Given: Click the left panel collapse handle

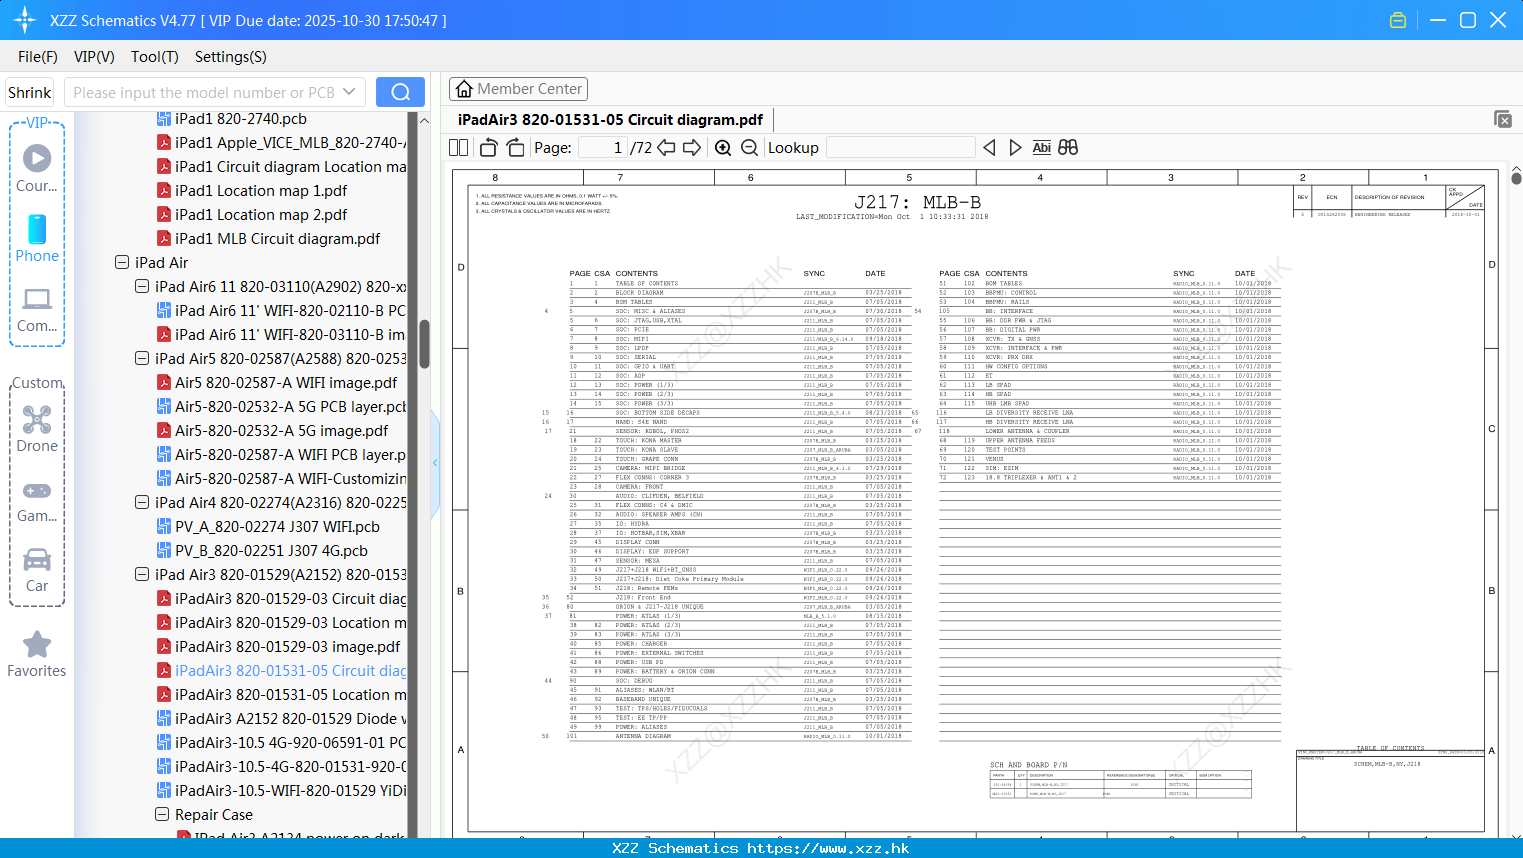Looking at the screenshot, I should (x=435, y=462).
